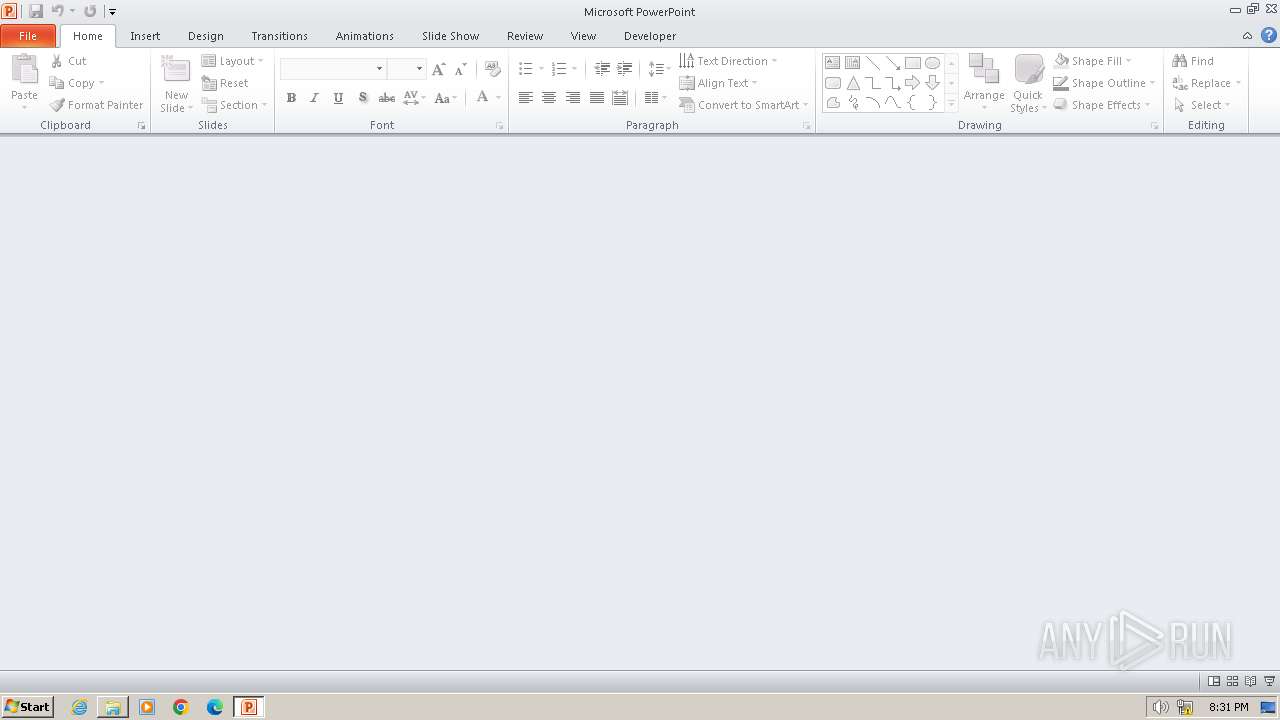1280x720 pixels.
Task: Select the Text Box shape
Action: 832,62
